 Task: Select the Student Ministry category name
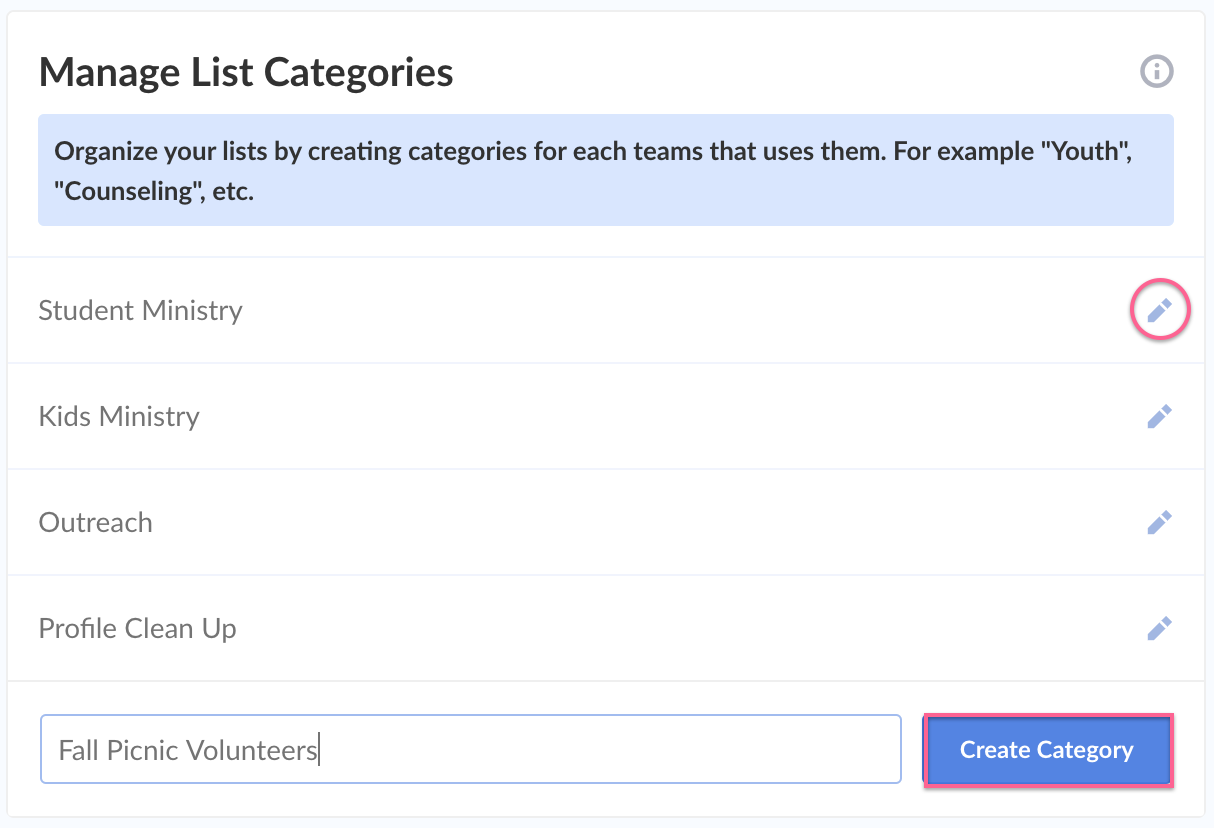point(140,311)
